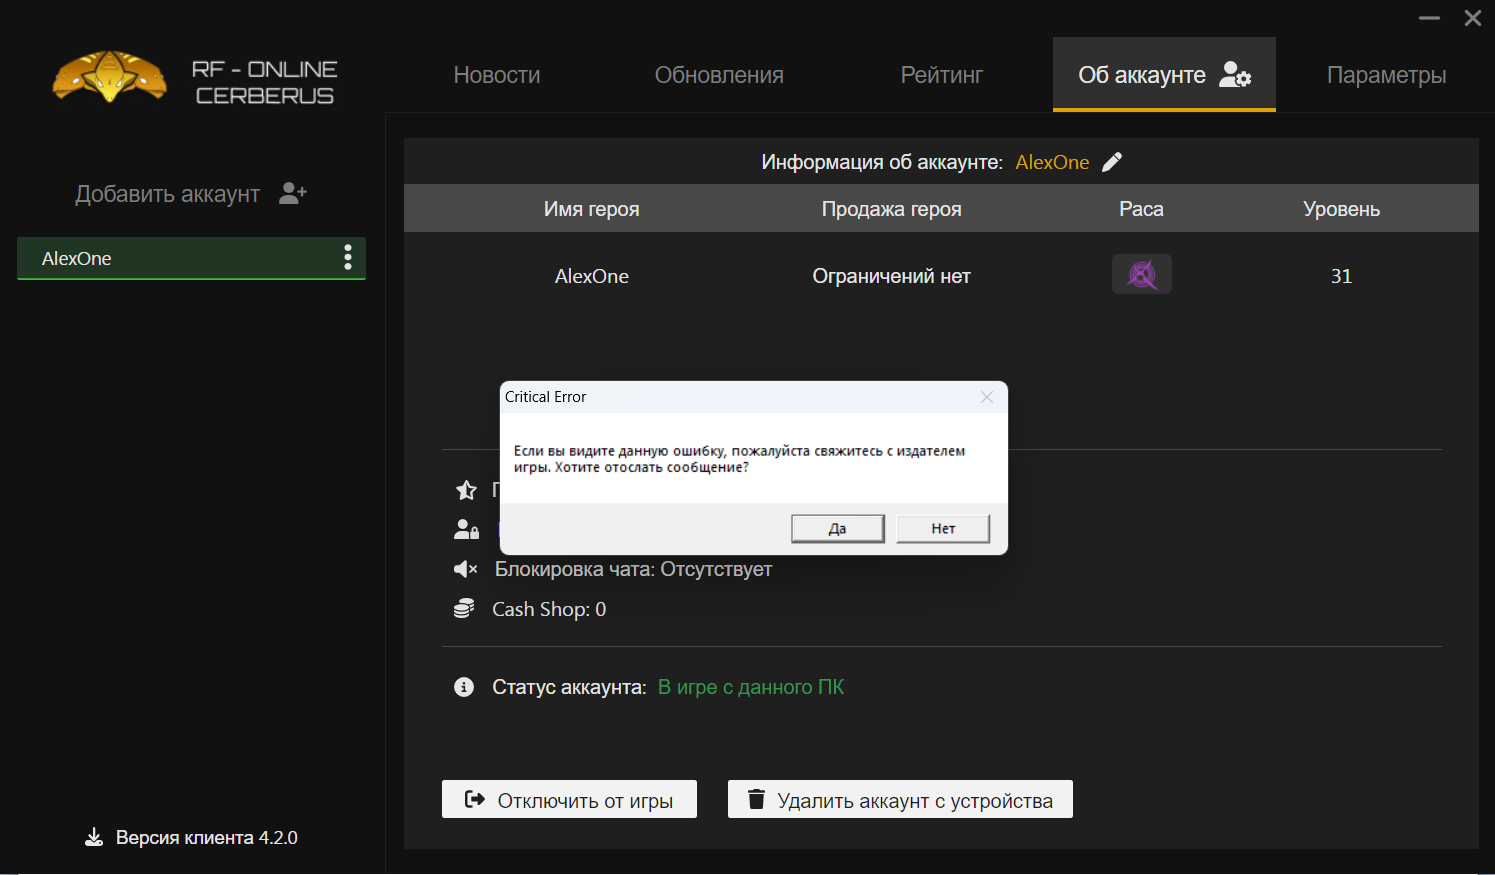Click the Cash Shop: 0 text
This screenshot has height=875, width=1495.
[549, 609]
